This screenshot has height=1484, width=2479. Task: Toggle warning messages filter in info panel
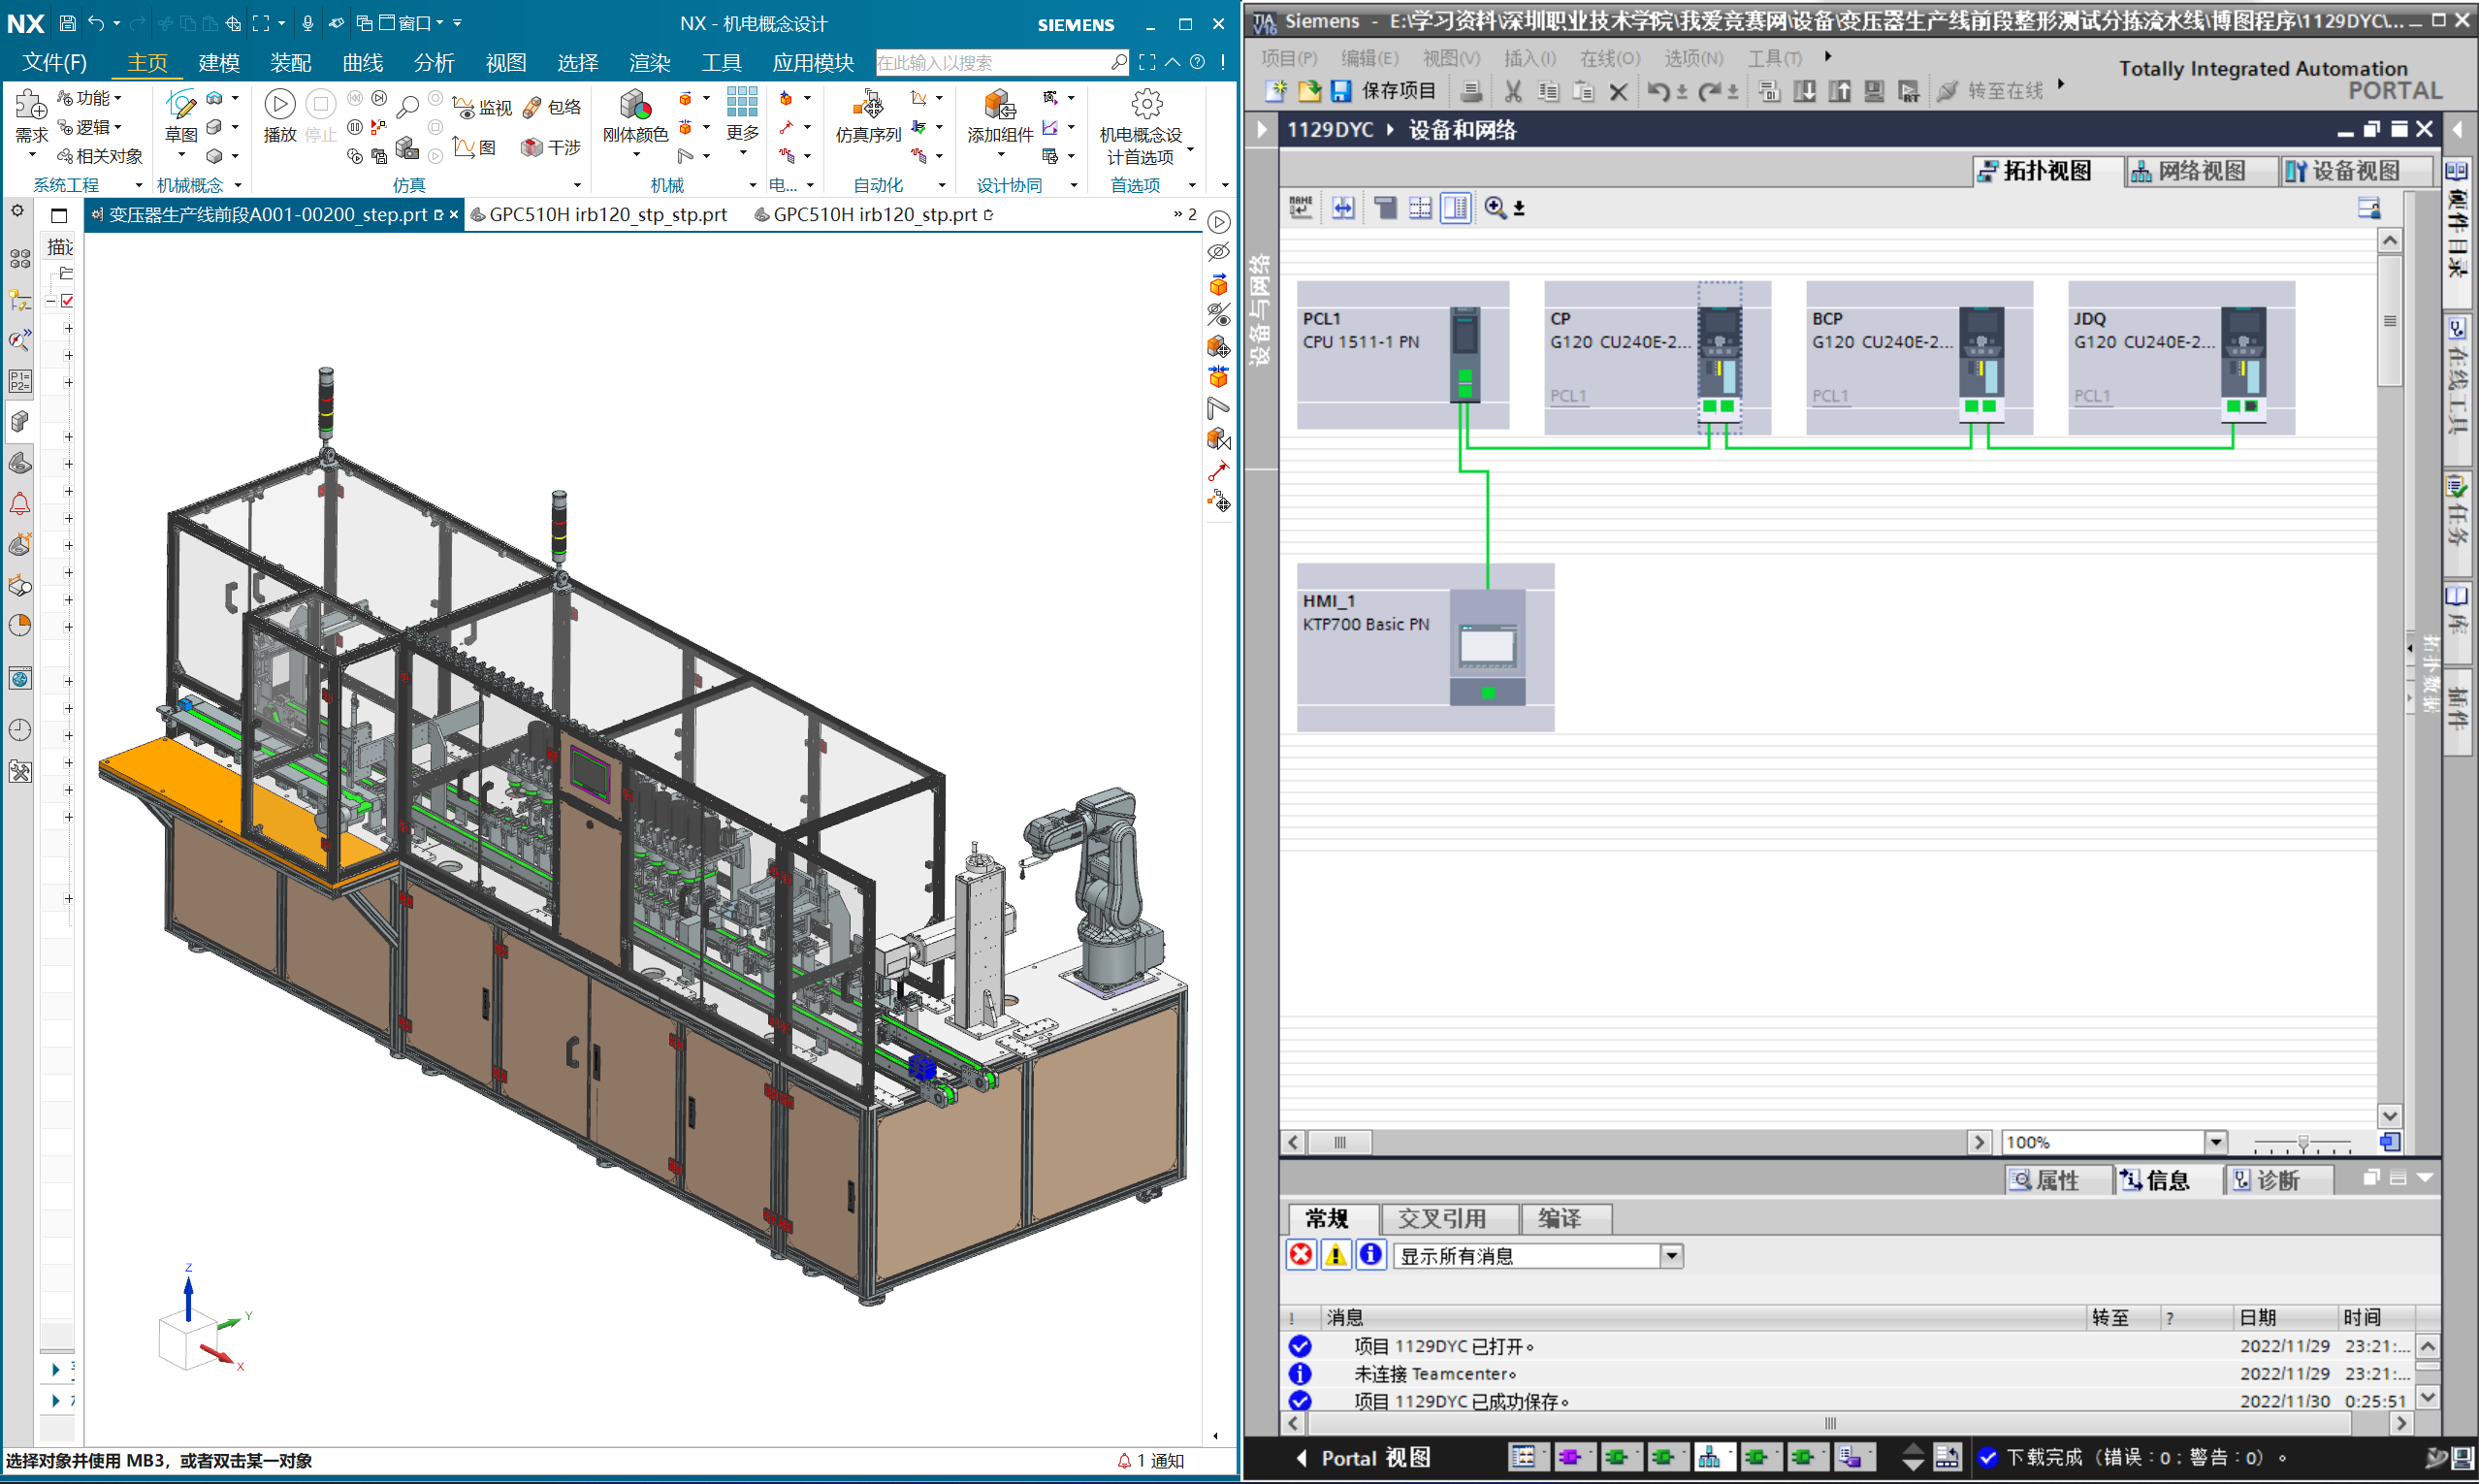[1335, 1255]
